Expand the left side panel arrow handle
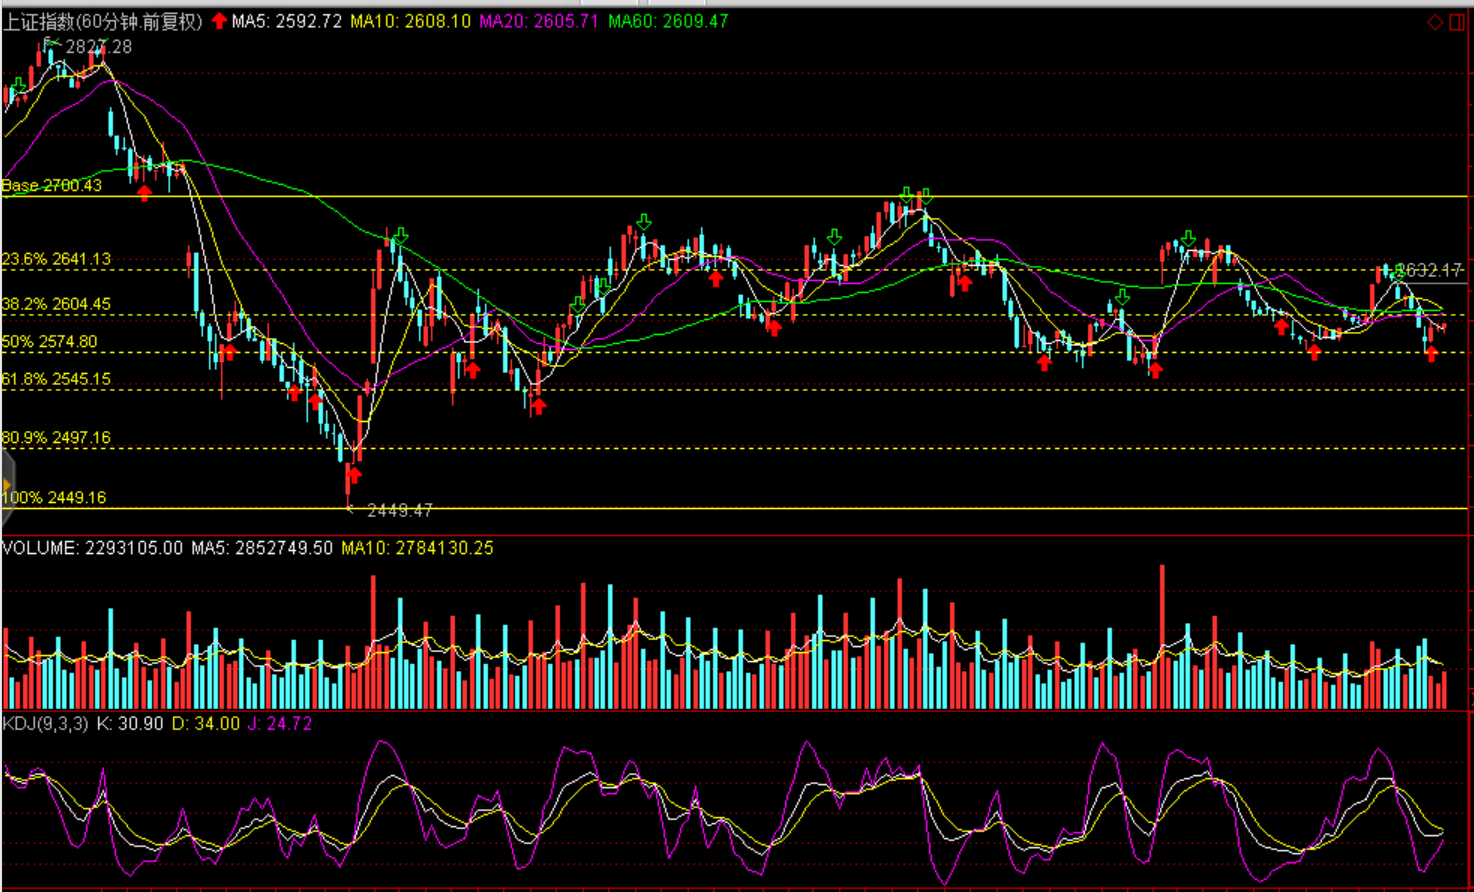This screenshot has width=1474, height=892. click(x=6, y=486)
